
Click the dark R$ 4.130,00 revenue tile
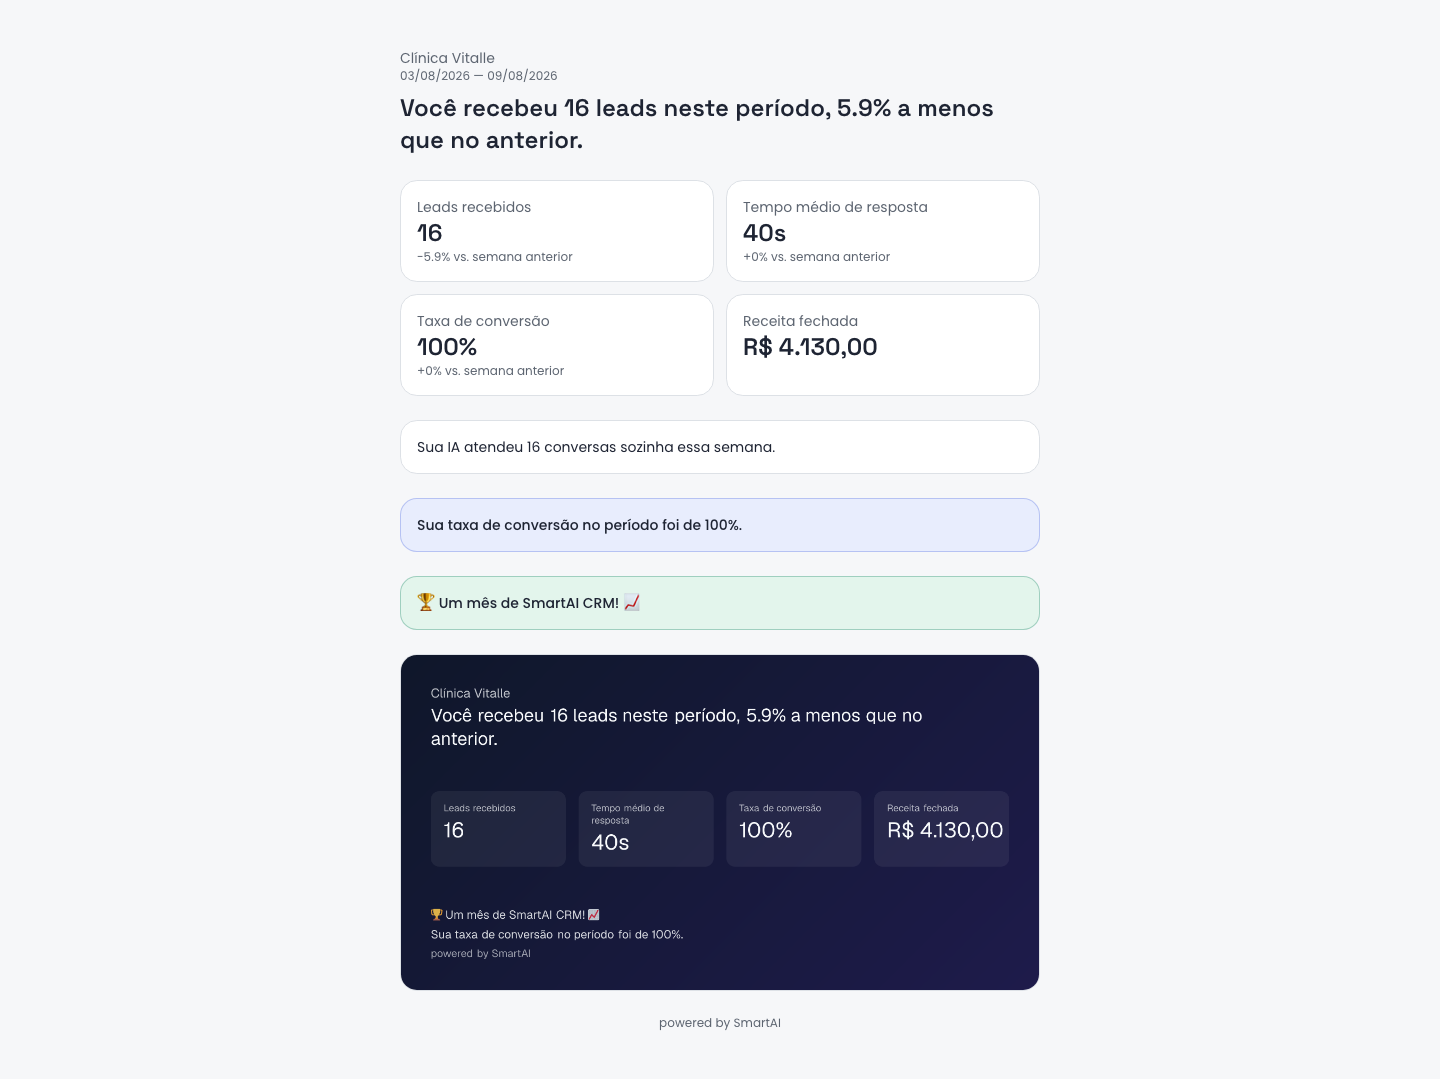click(941, 829)
